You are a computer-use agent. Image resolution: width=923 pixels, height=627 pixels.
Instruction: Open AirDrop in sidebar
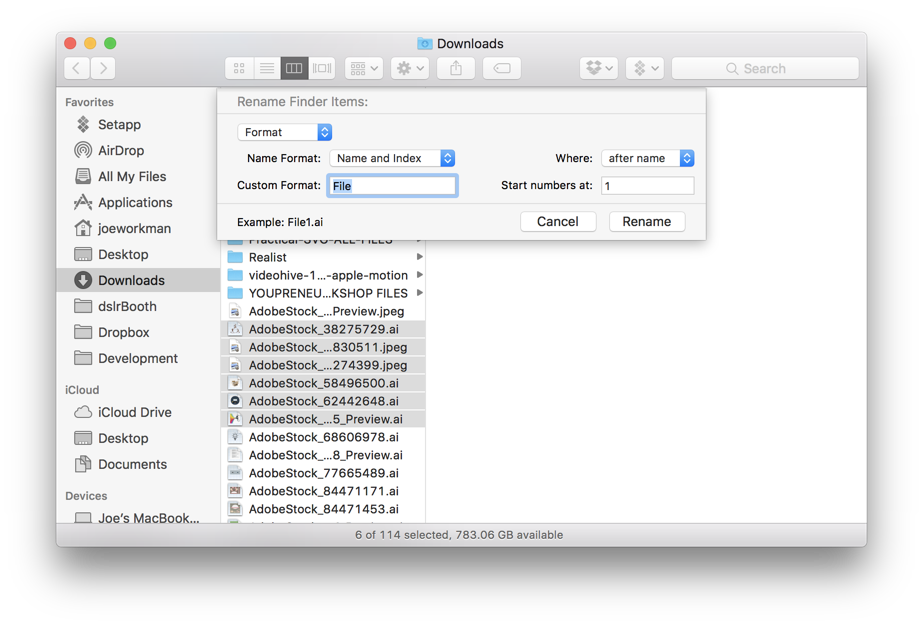[138, 151]
